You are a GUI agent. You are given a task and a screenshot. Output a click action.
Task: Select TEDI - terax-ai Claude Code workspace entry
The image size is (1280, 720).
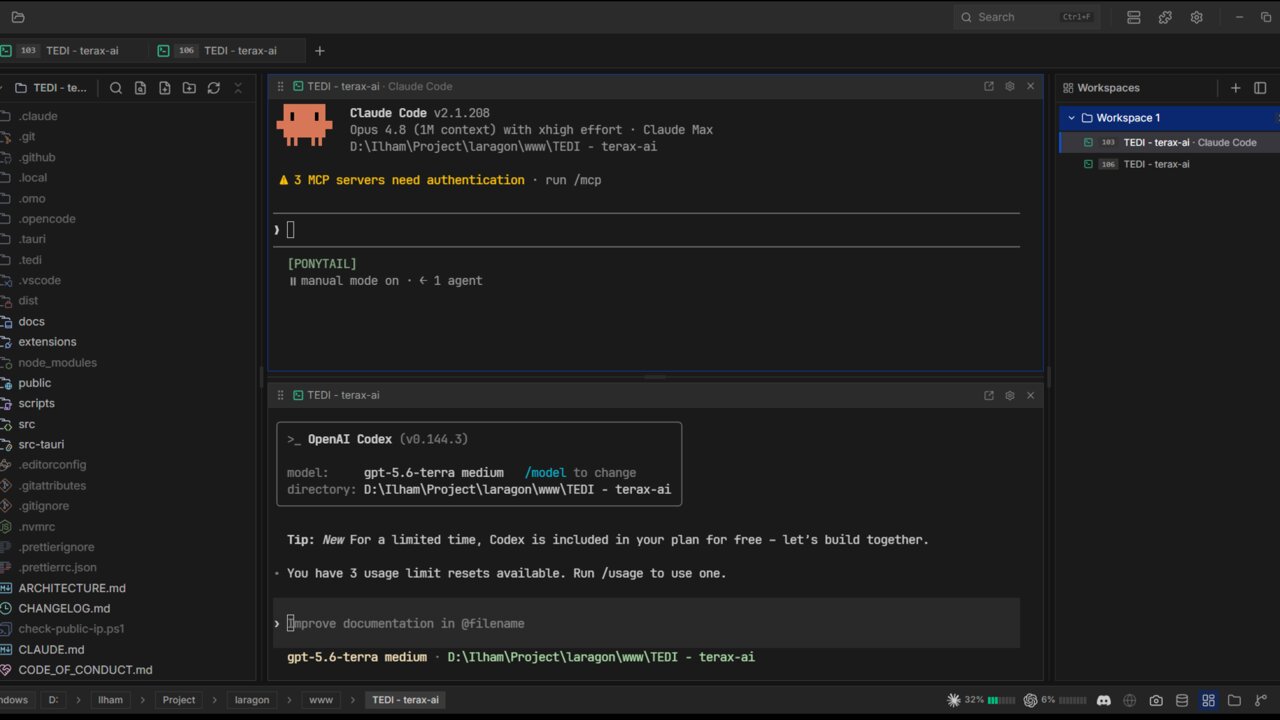(1169, 142)
